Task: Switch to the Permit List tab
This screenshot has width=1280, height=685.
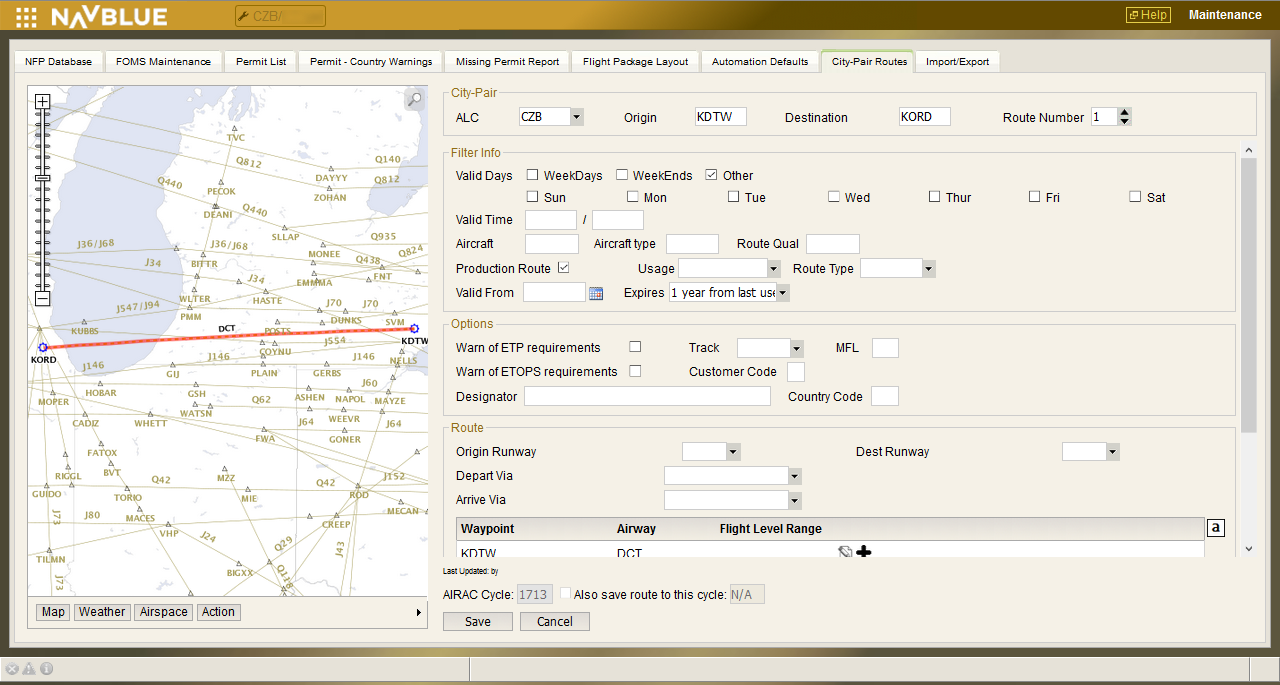Action: click(x=260, y=61)
